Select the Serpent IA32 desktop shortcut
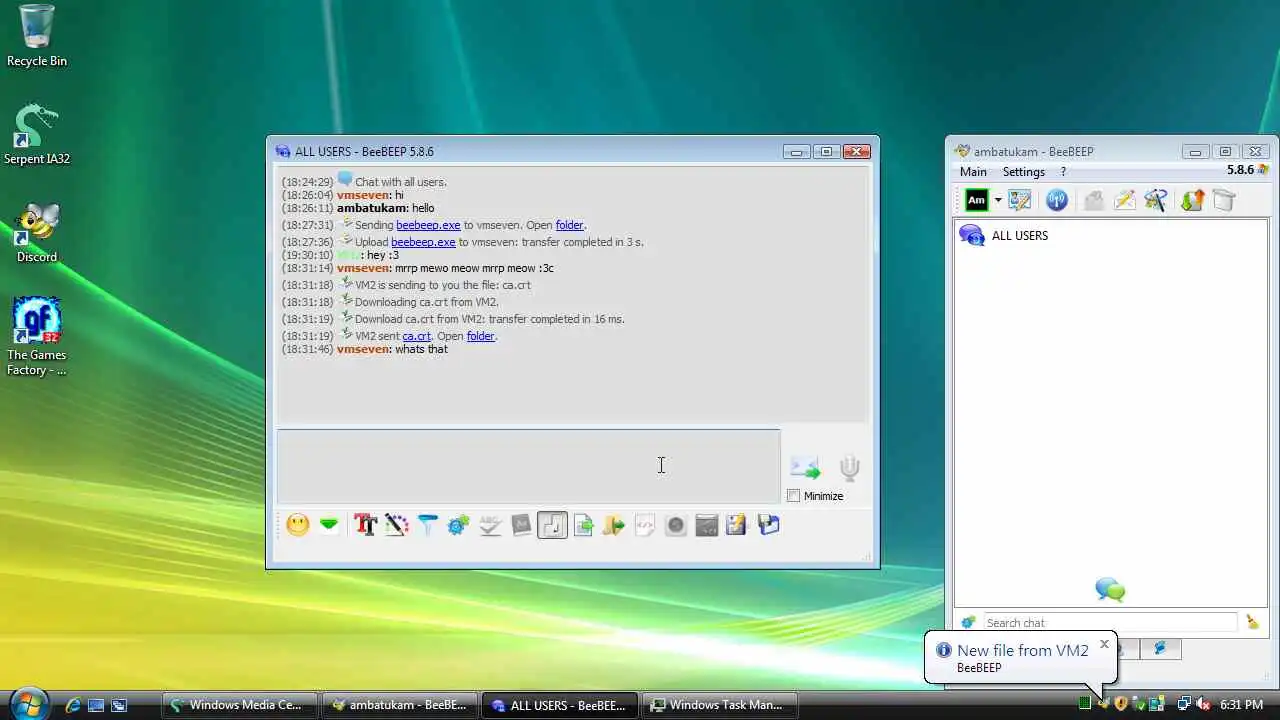Screen dimensions: 1280x720 (37, 134)
